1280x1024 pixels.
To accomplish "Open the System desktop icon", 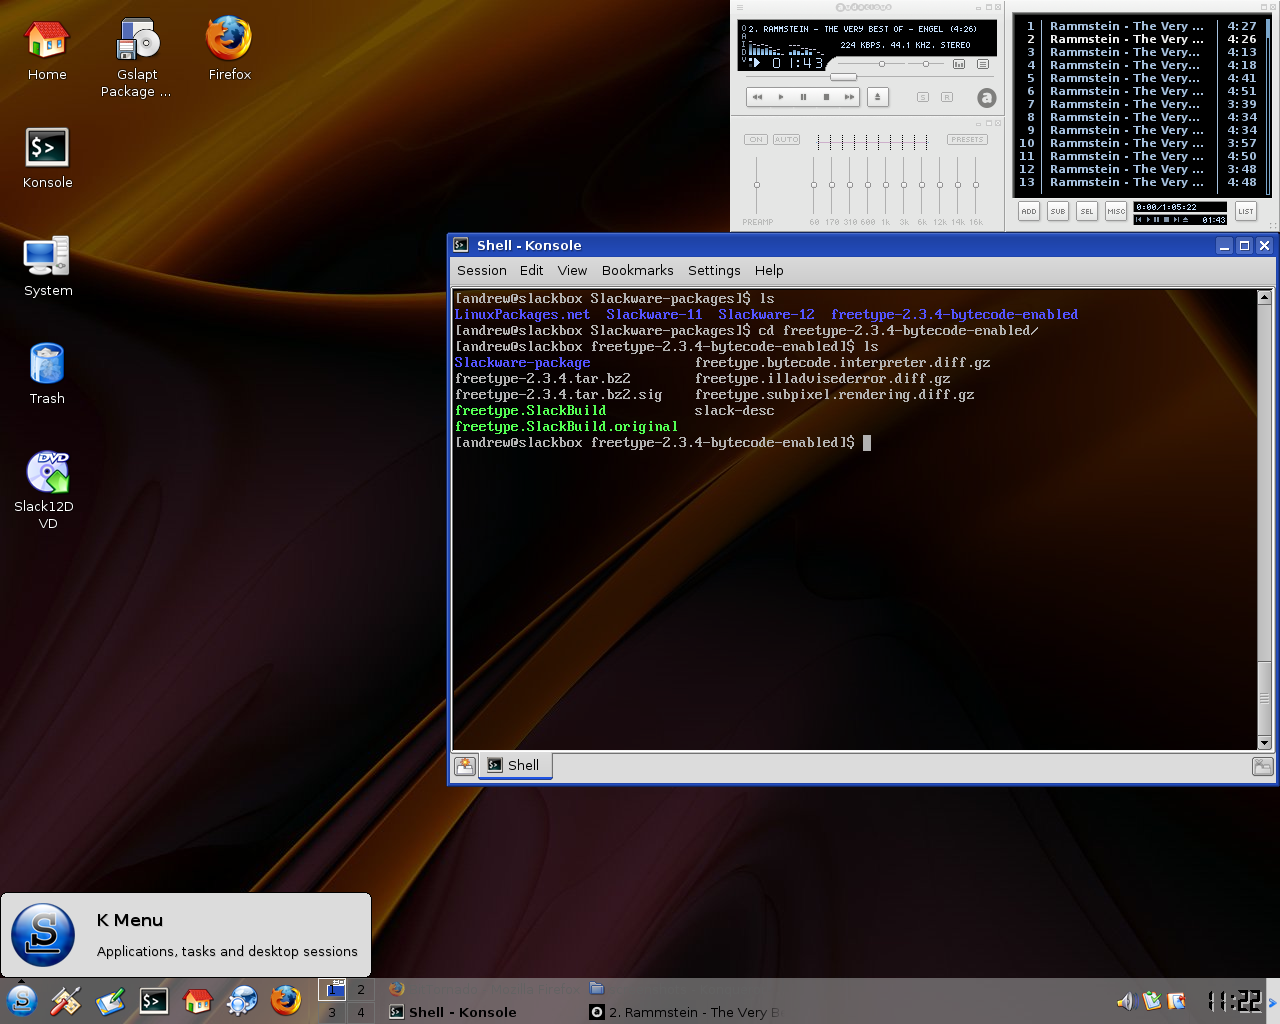I will point(47,266).
